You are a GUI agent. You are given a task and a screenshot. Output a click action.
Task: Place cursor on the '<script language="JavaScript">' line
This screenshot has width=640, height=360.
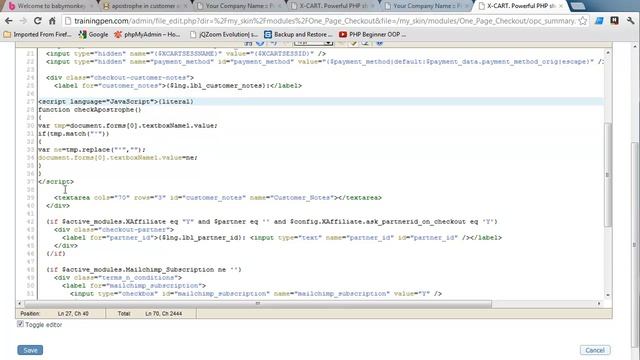point(116,101)
